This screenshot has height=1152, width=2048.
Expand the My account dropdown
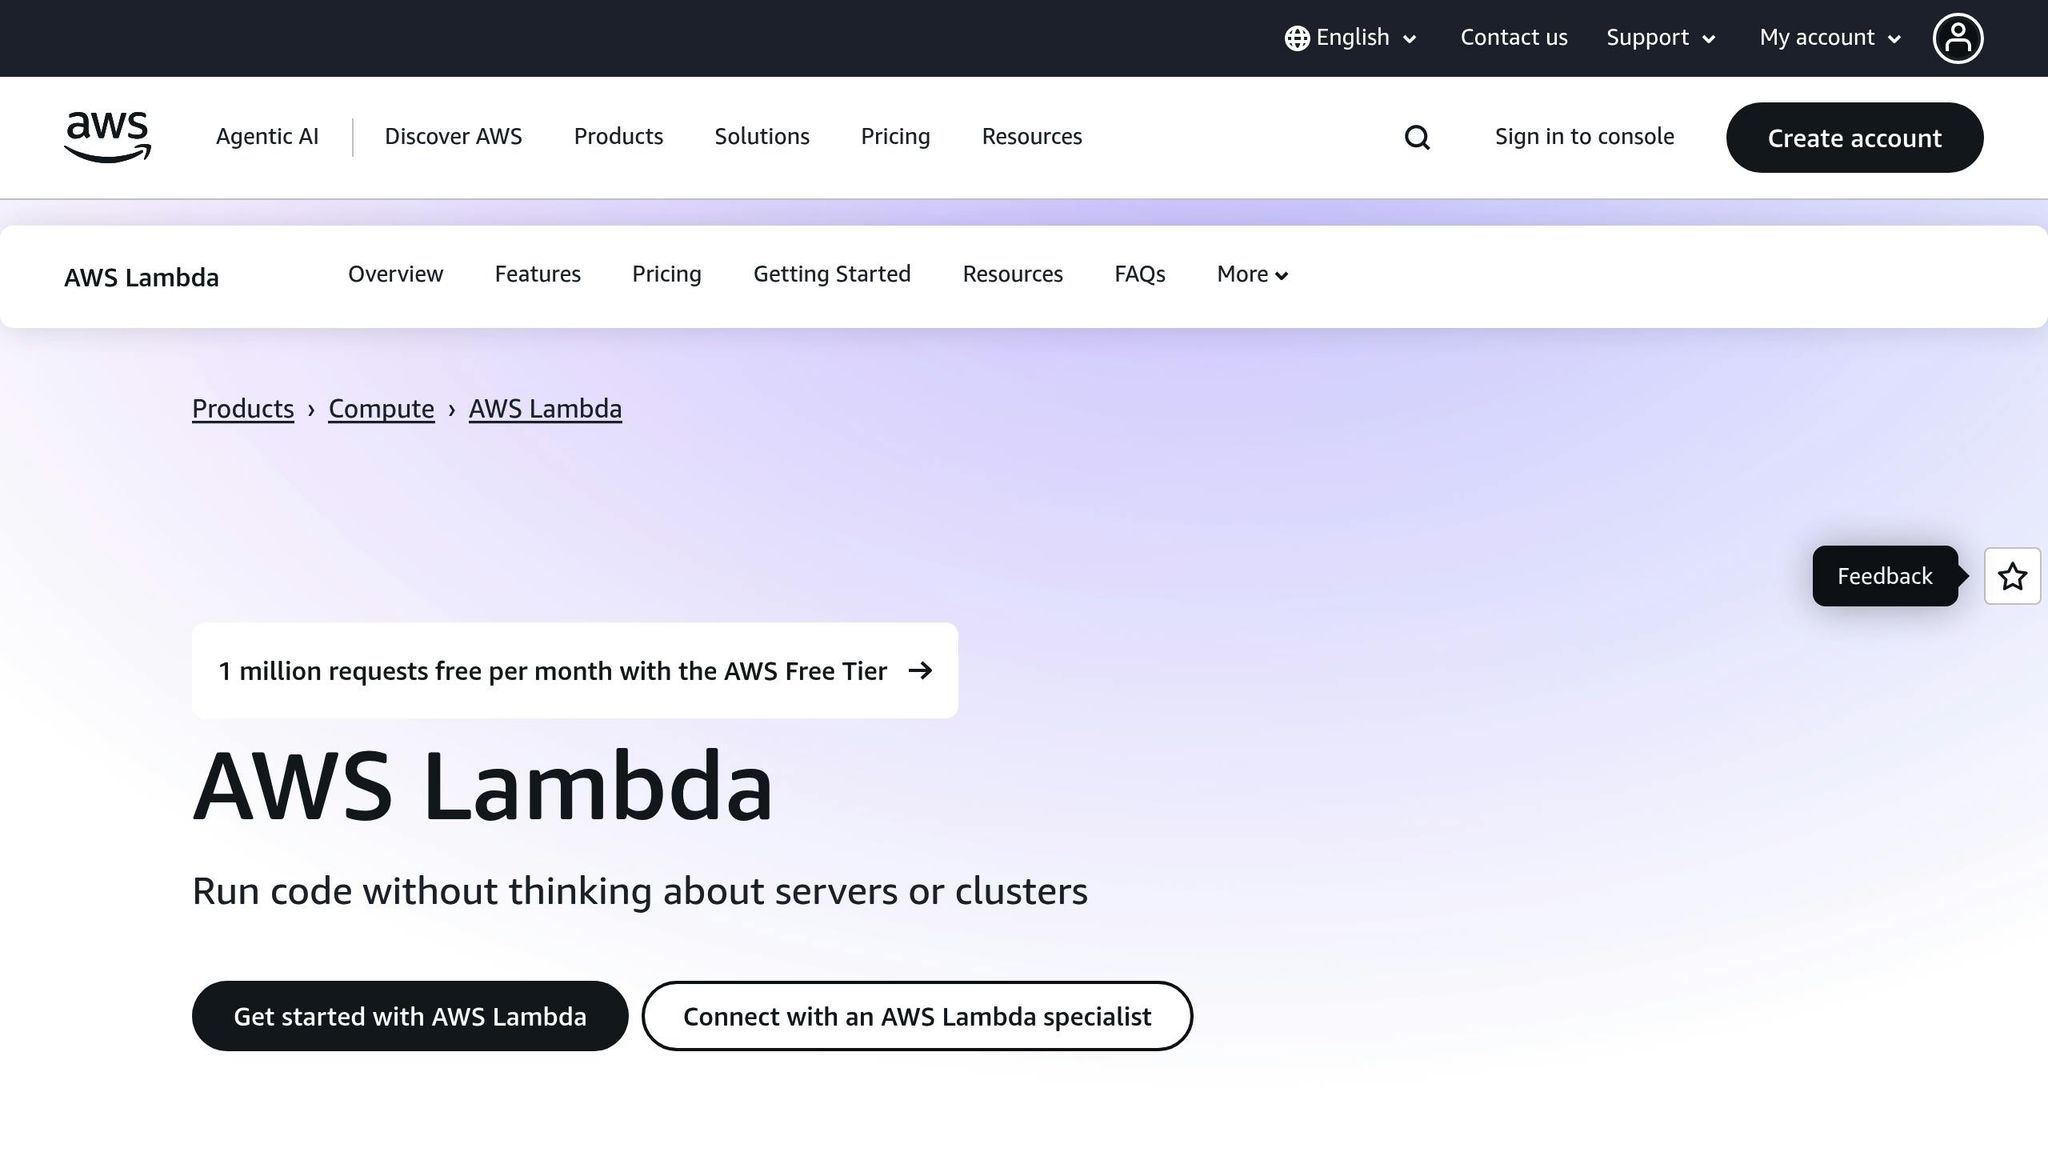click(1830, 38)
